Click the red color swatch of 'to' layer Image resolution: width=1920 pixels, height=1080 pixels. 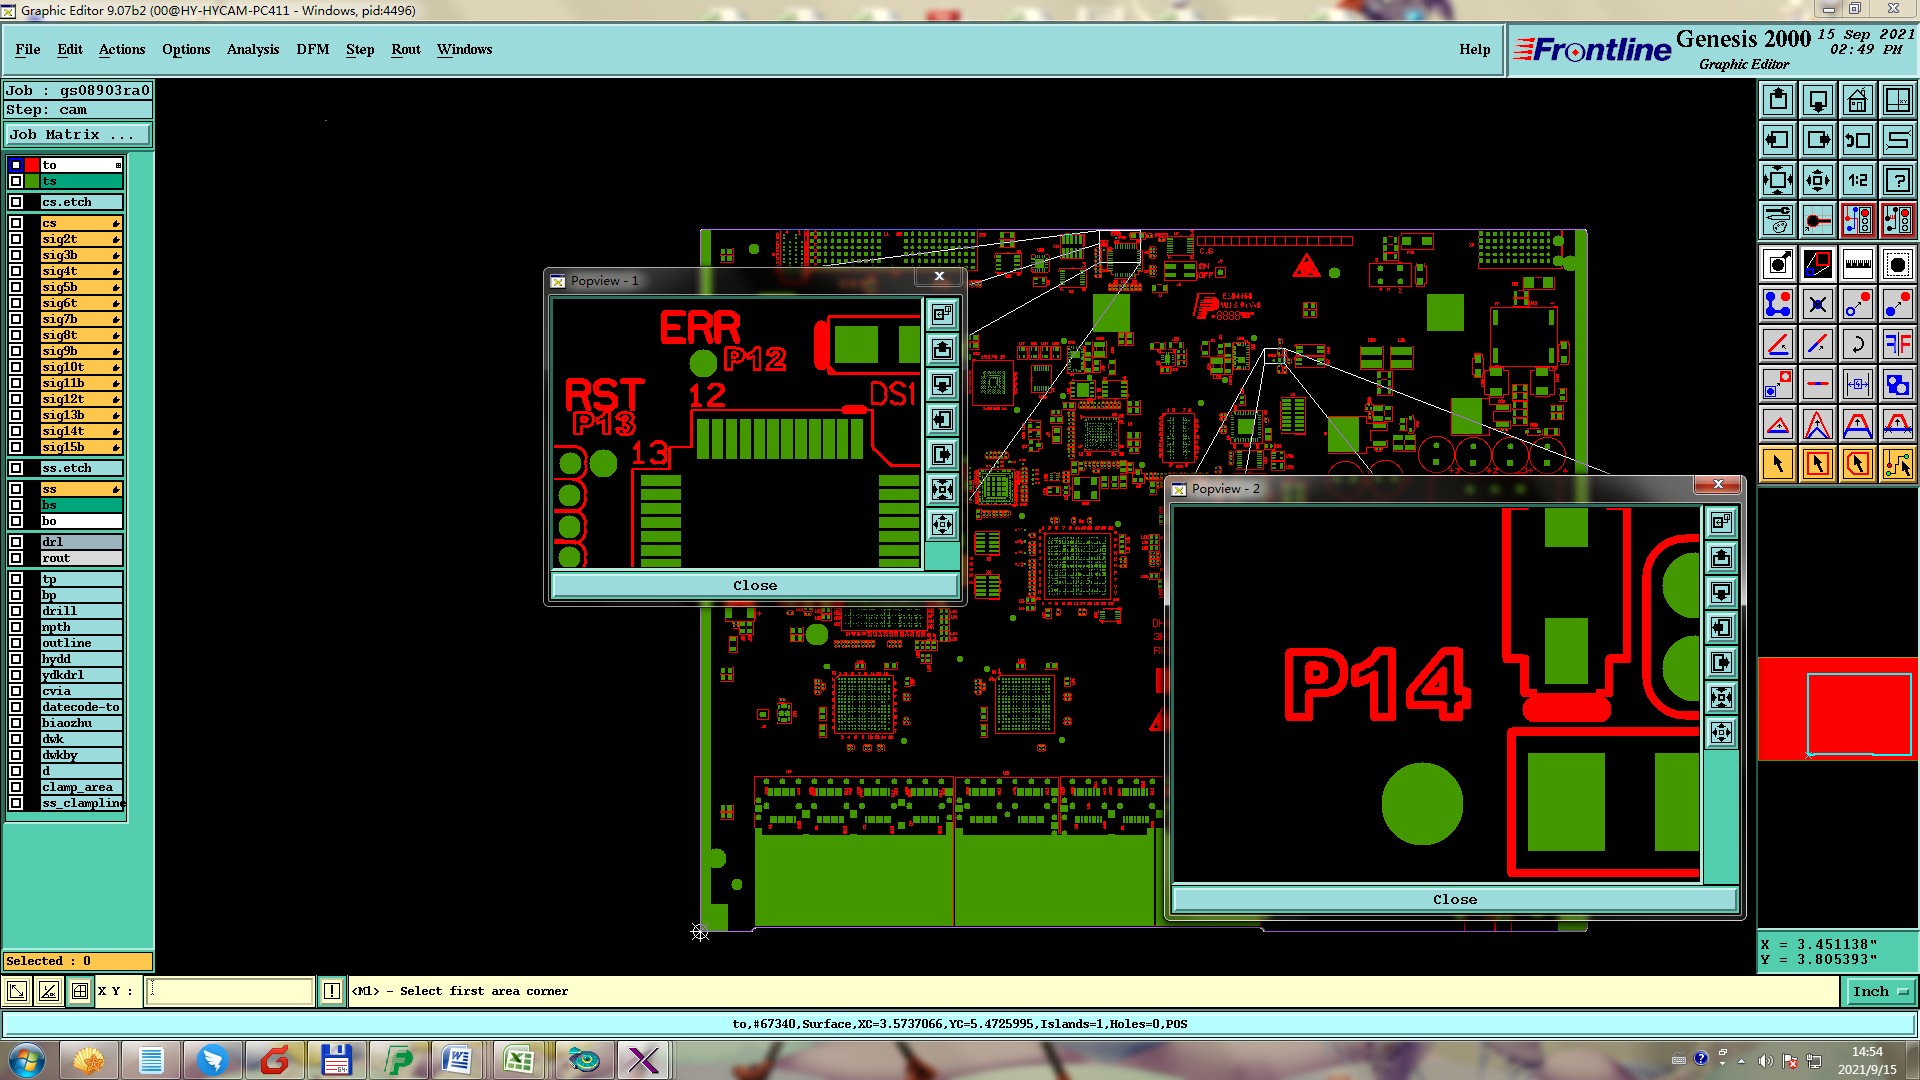[x=32, y=165]
